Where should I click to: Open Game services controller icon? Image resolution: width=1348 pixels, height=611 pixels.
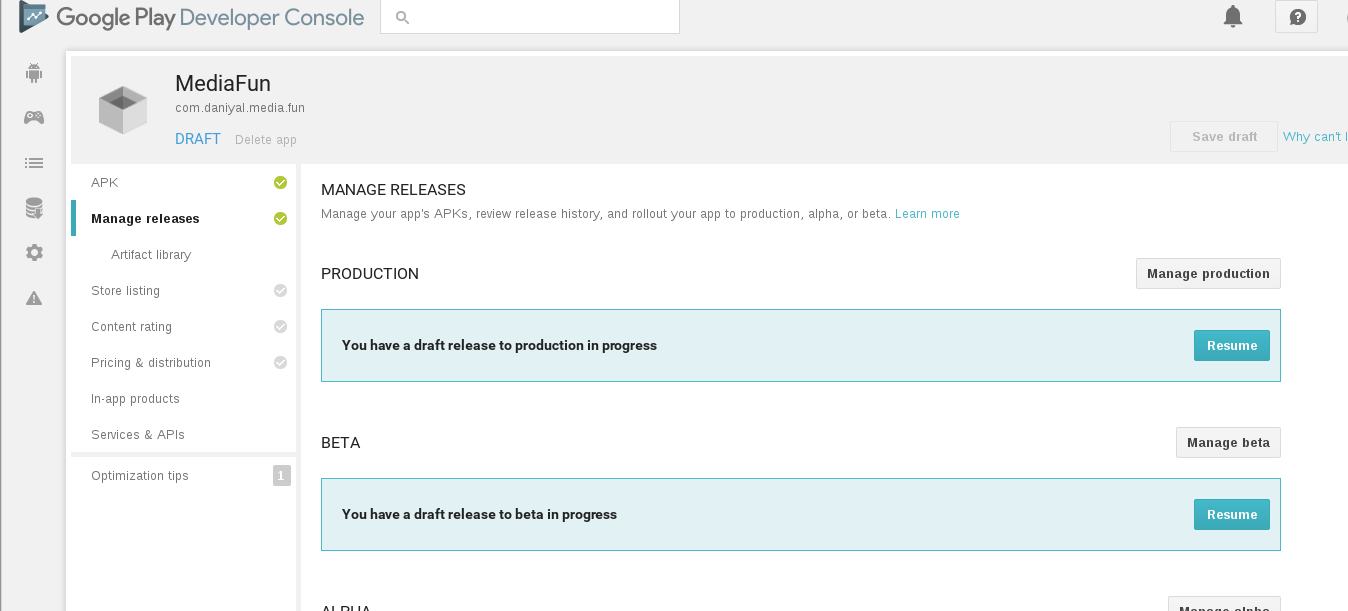34,118
